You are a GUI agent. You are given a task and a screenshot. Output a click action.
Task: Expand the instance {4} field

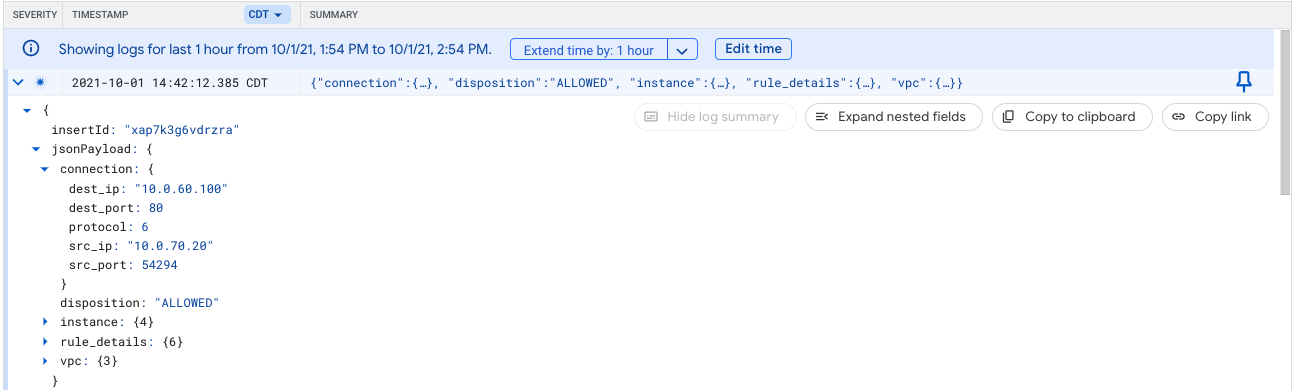coord(45,322)
